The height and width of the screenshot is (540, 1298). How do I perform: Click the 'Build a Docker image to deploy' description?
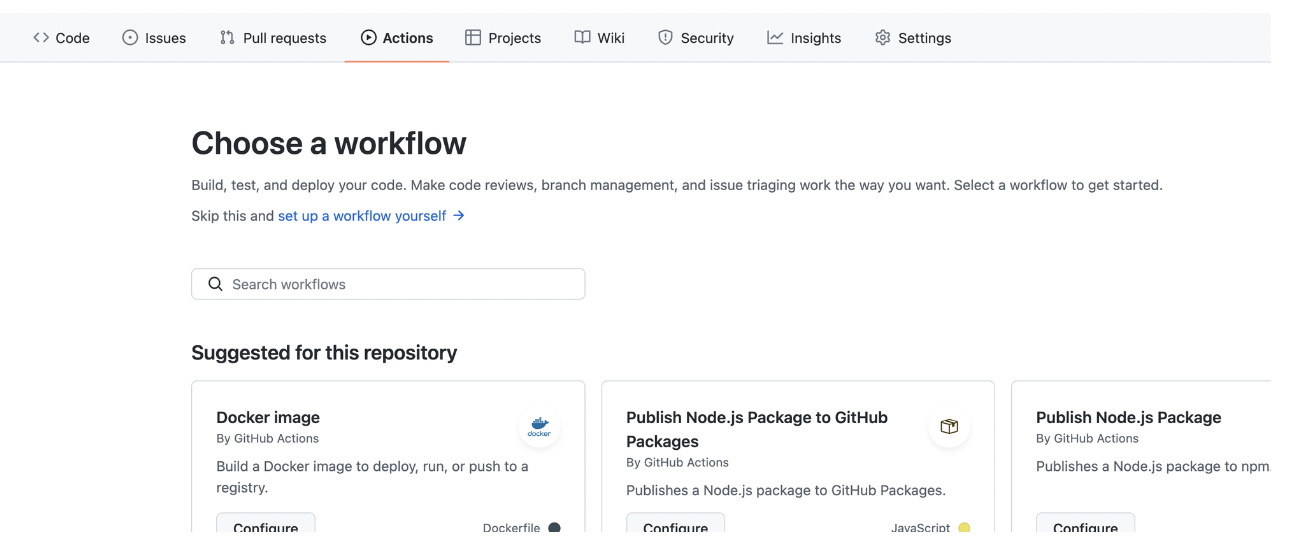click(373, 477)
